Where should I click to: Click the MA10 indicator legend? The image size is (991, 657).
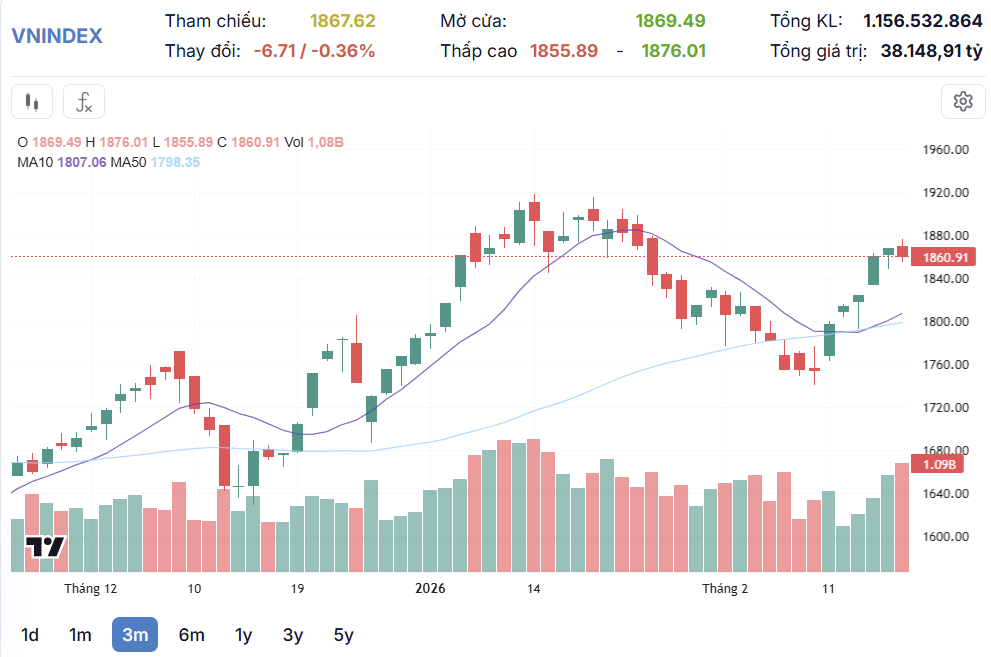point(62,162)
